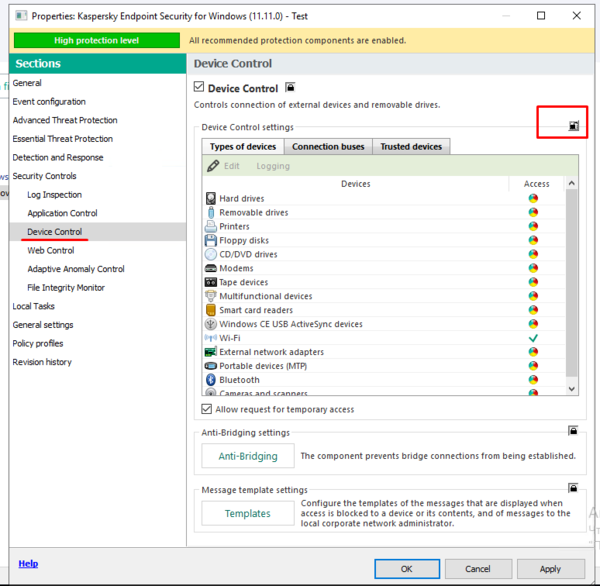Open the Help link

(x=28, y=563)
